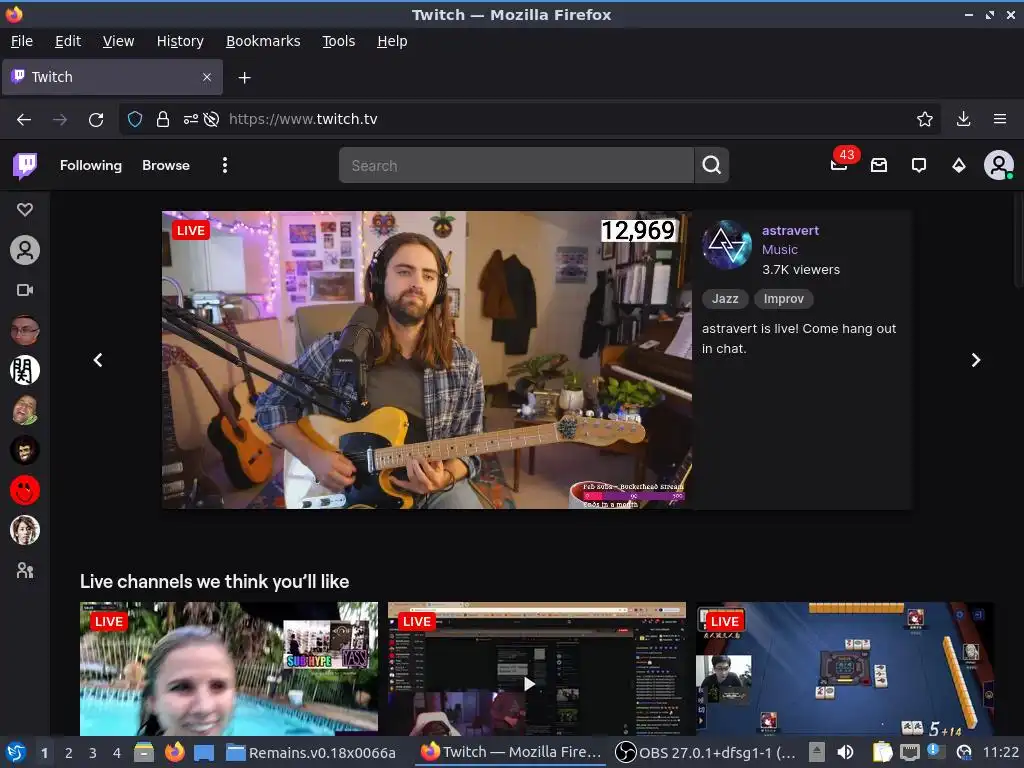Viewport: 1024px width, 768px height.
Task: Open the sidebar channel with glasses avatar
Action: pyautogui.click(x=25, y=330)
